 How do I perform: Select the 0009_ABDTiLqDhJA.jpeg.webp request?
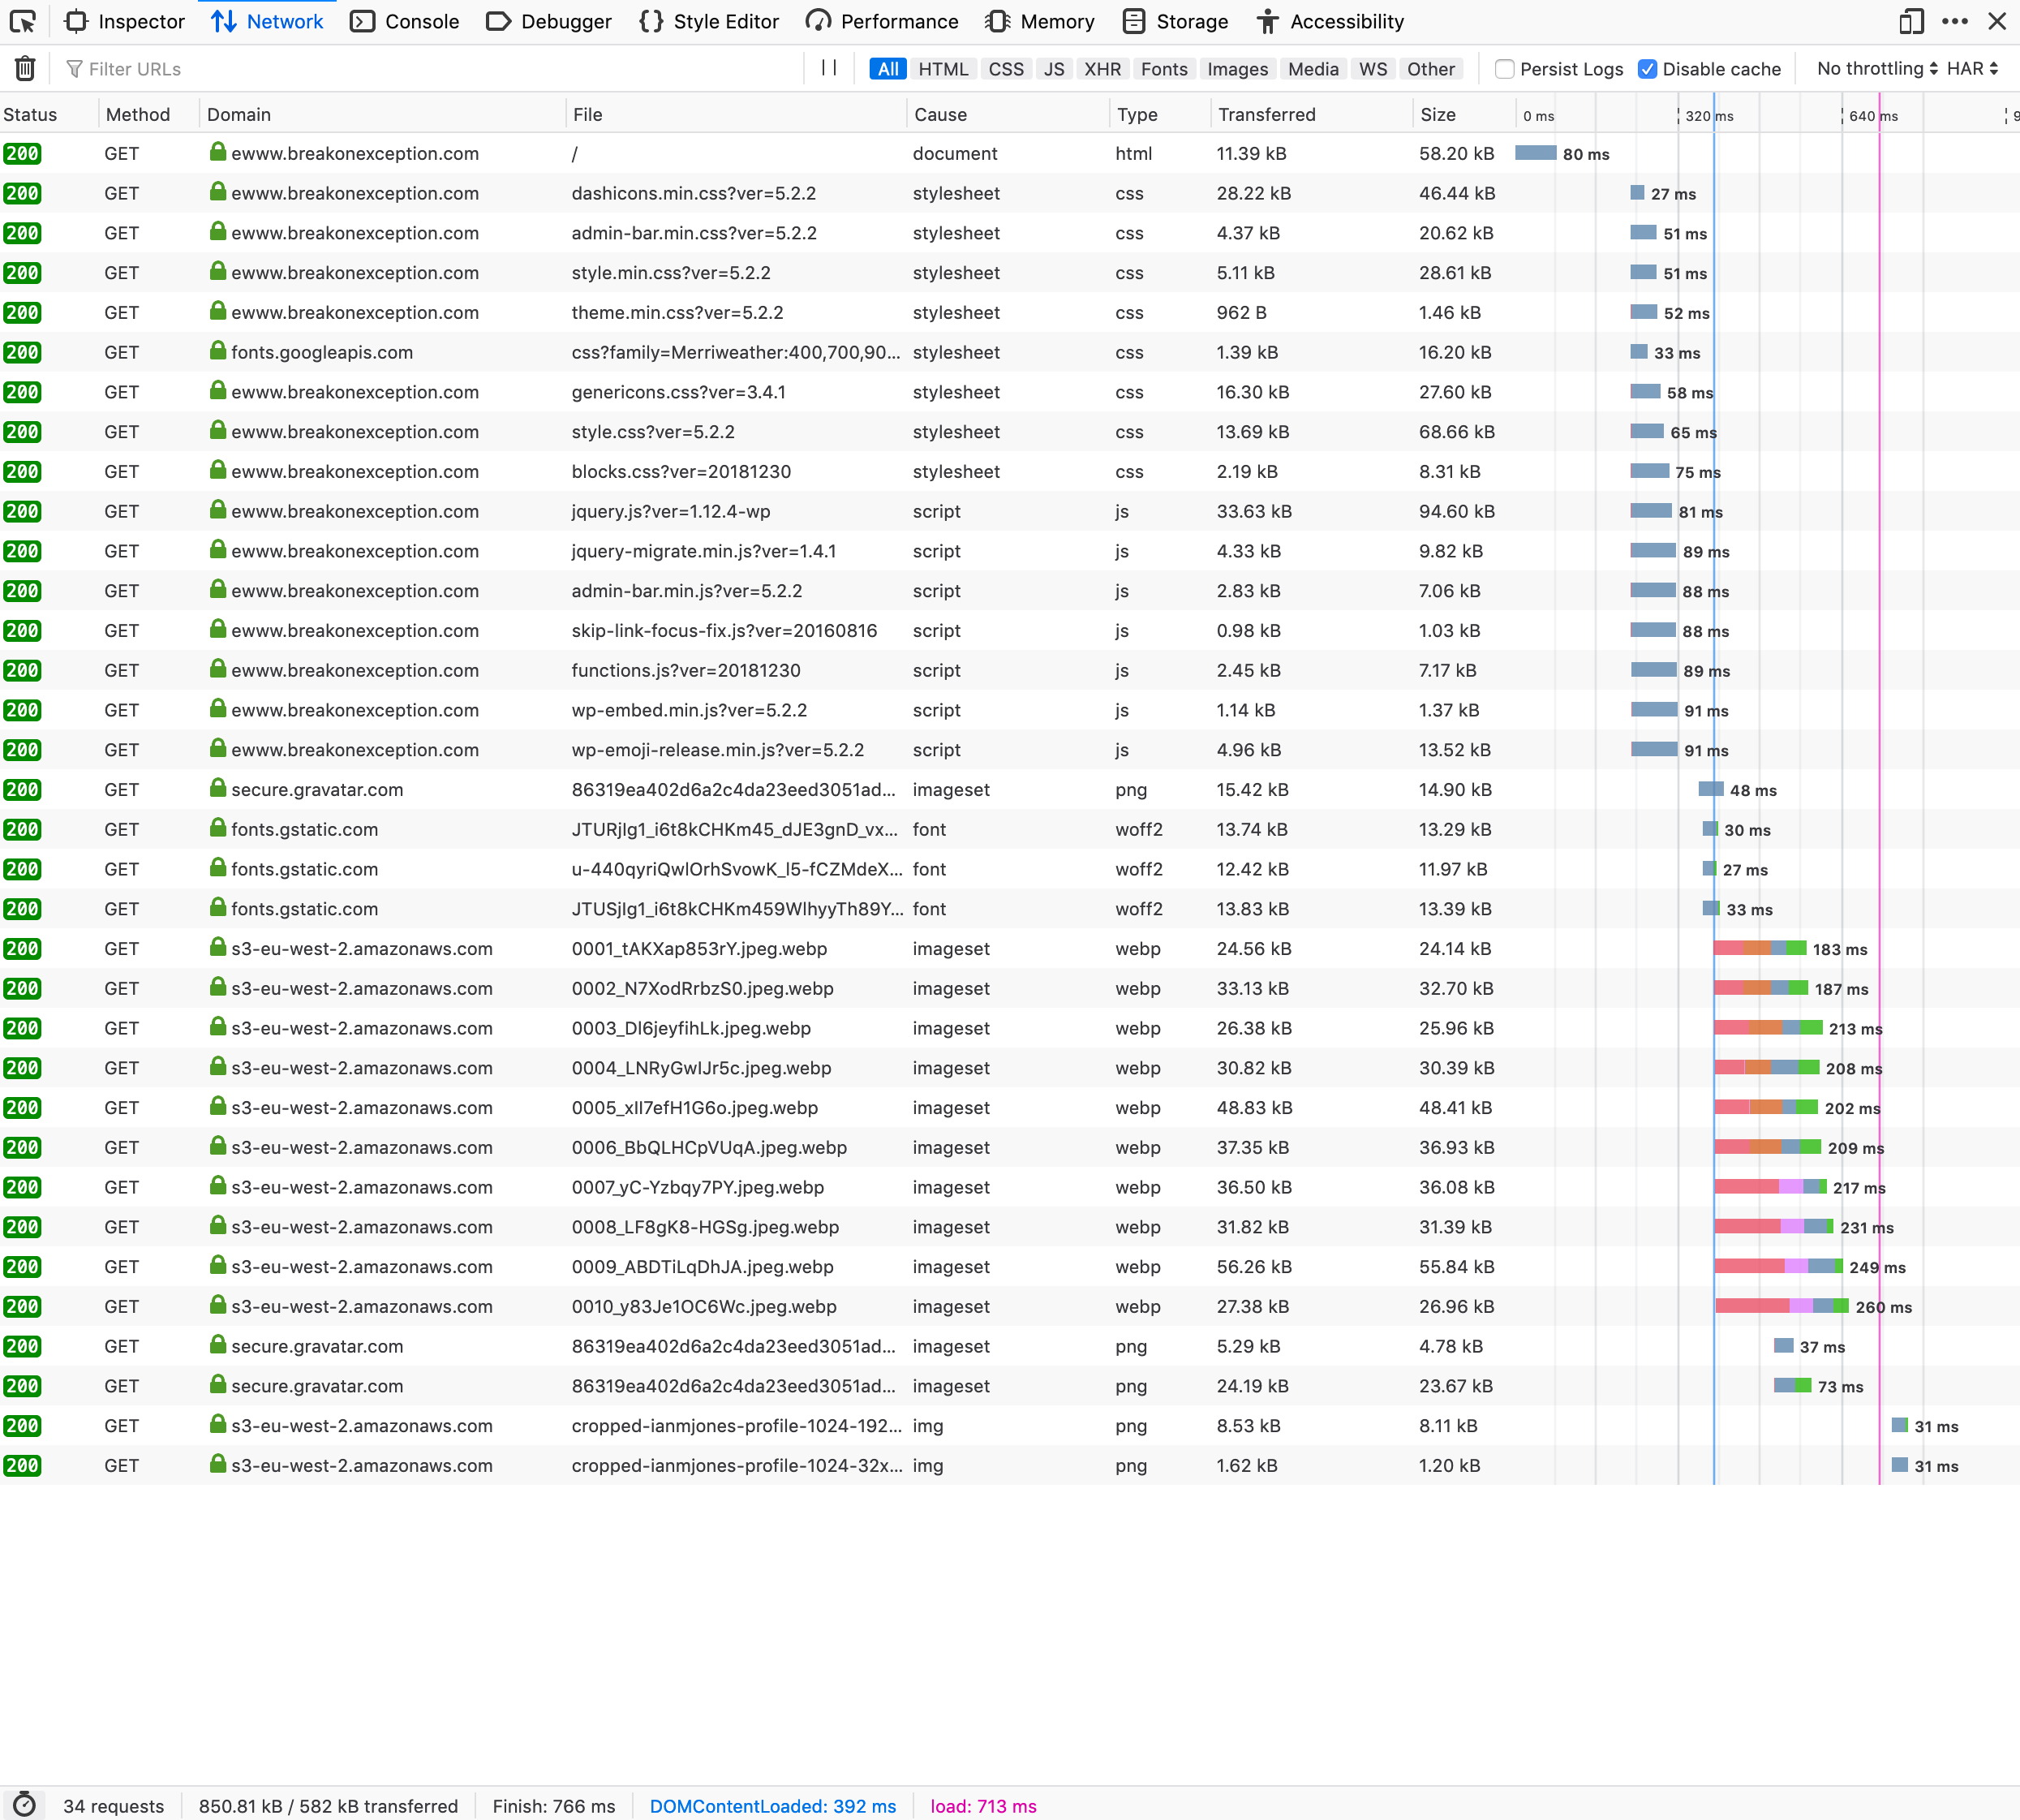[x=1010, y=1266]
